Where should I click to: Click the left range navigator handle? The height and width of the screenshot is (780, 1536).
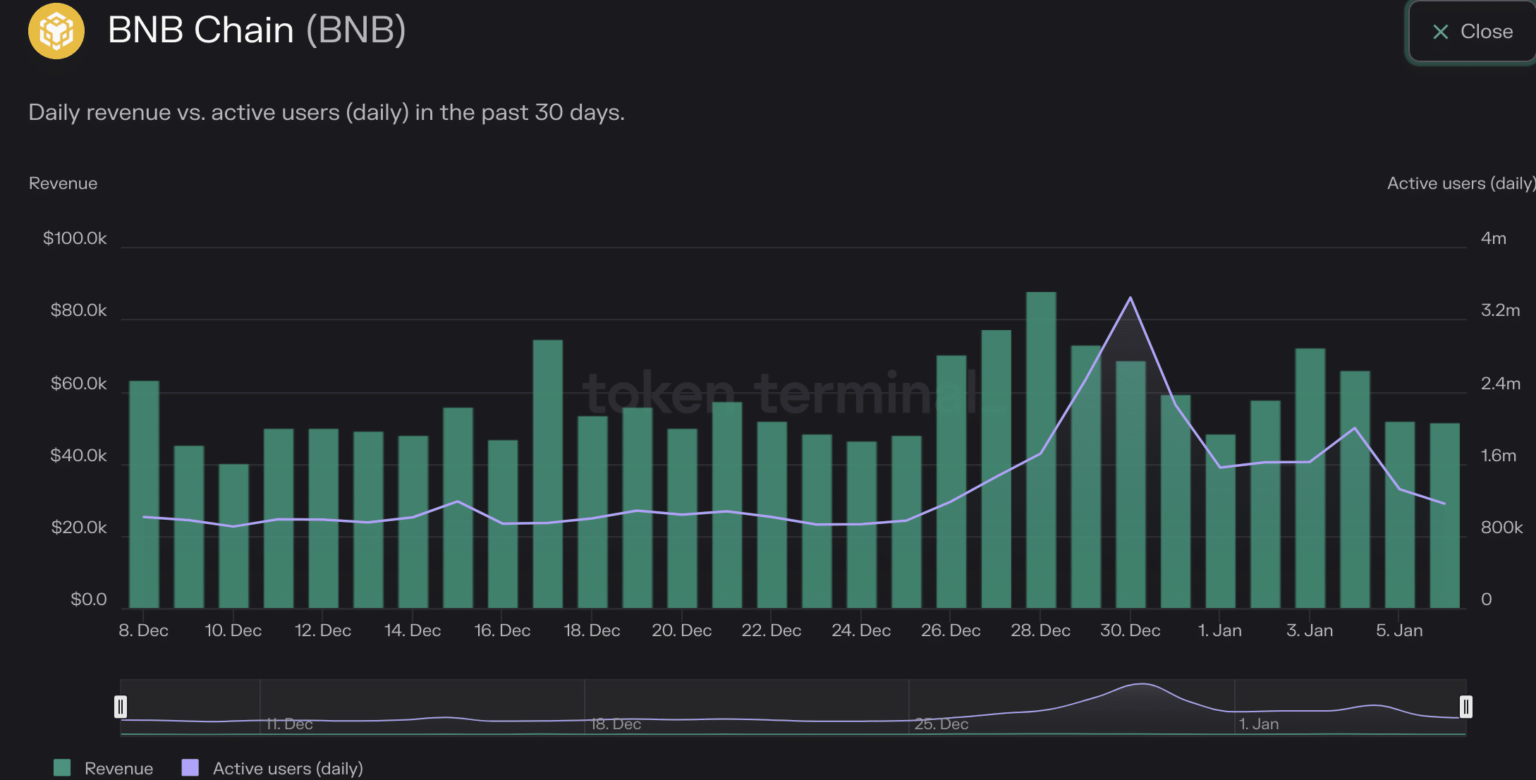tap(121, 707)
